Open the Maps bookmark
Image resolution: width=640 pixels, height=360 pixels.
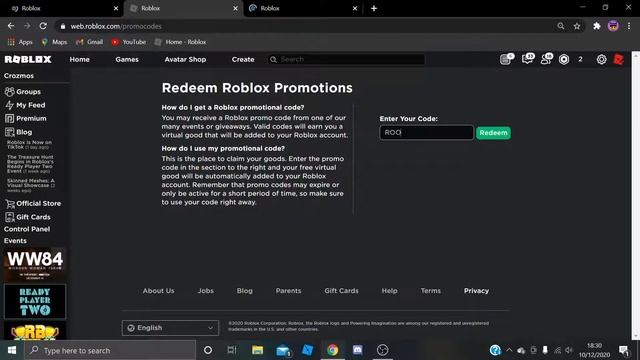point(54,42)
